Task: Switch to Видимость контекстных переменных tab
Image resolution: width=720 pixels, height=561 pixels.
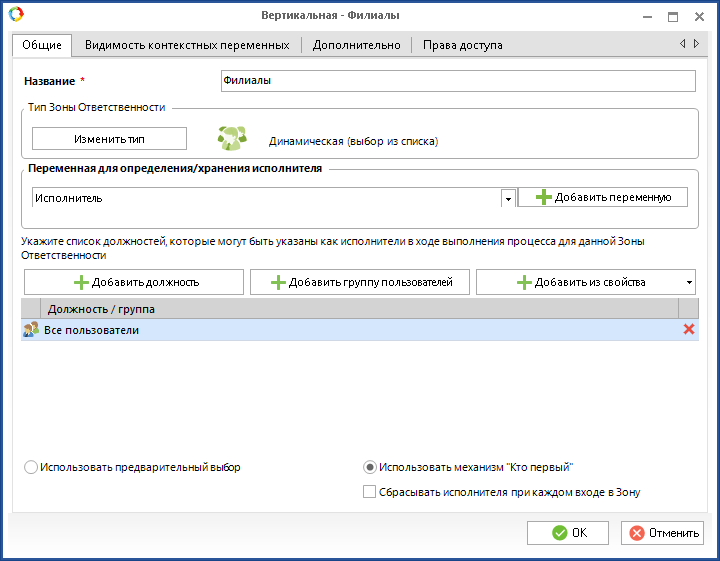Action: click(187, 45)
